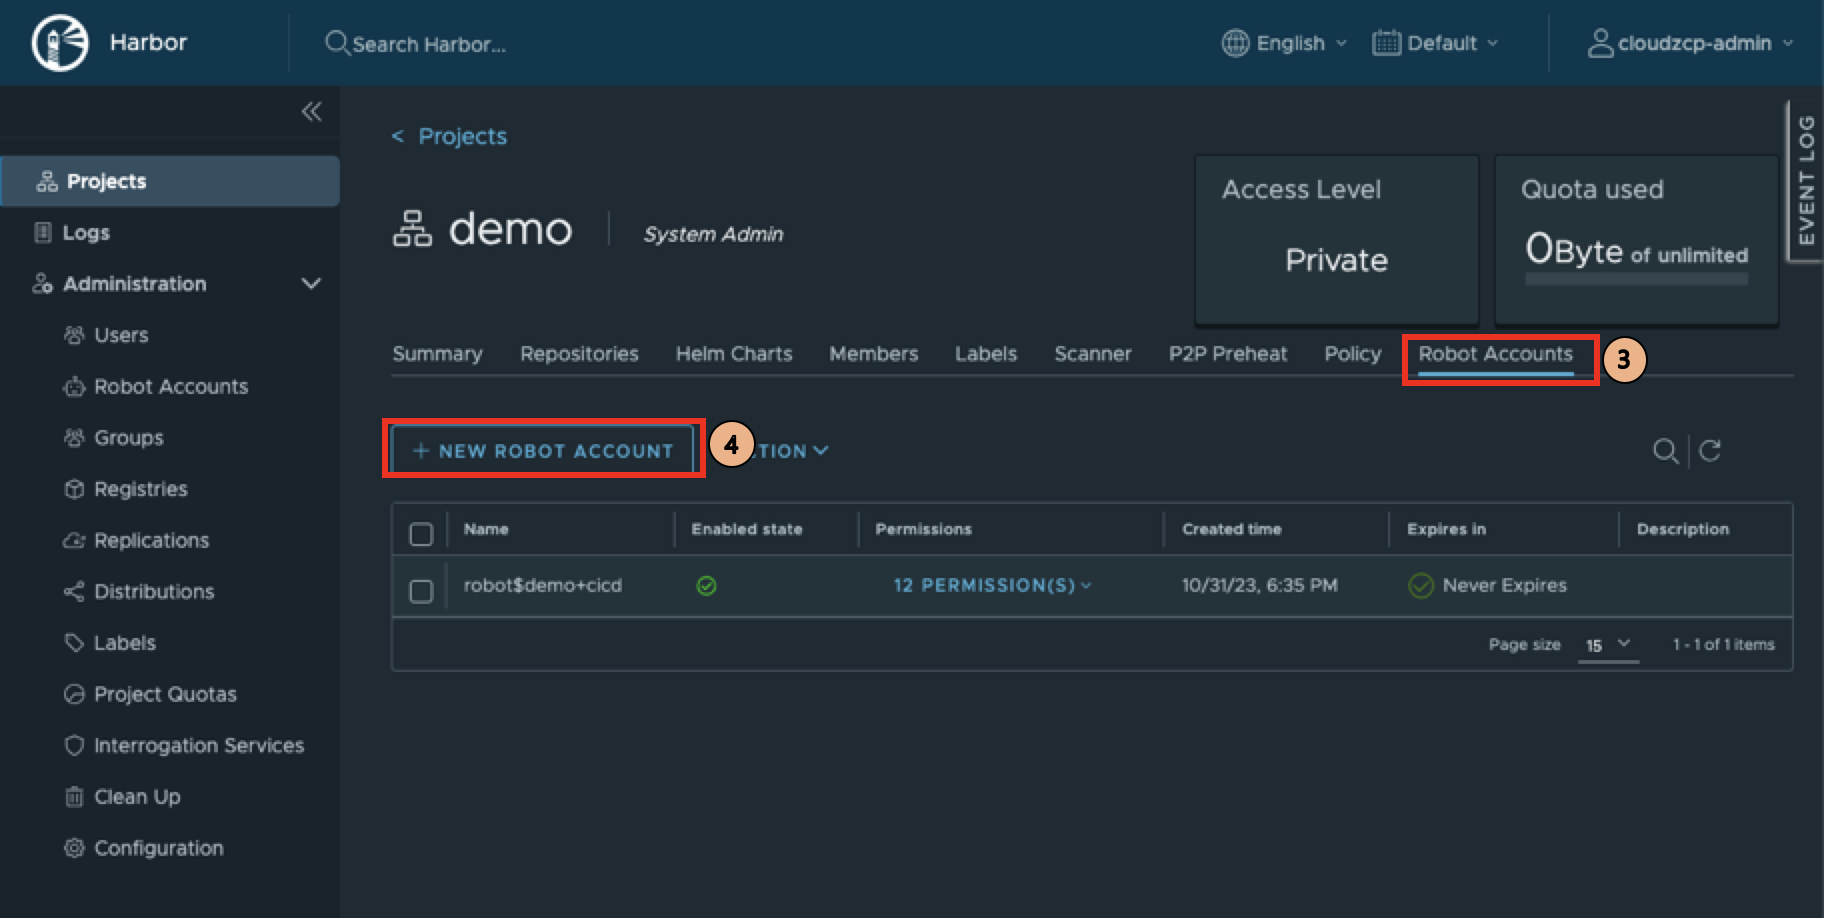Collapse the Administration section chevron

[x=311, y=284]
